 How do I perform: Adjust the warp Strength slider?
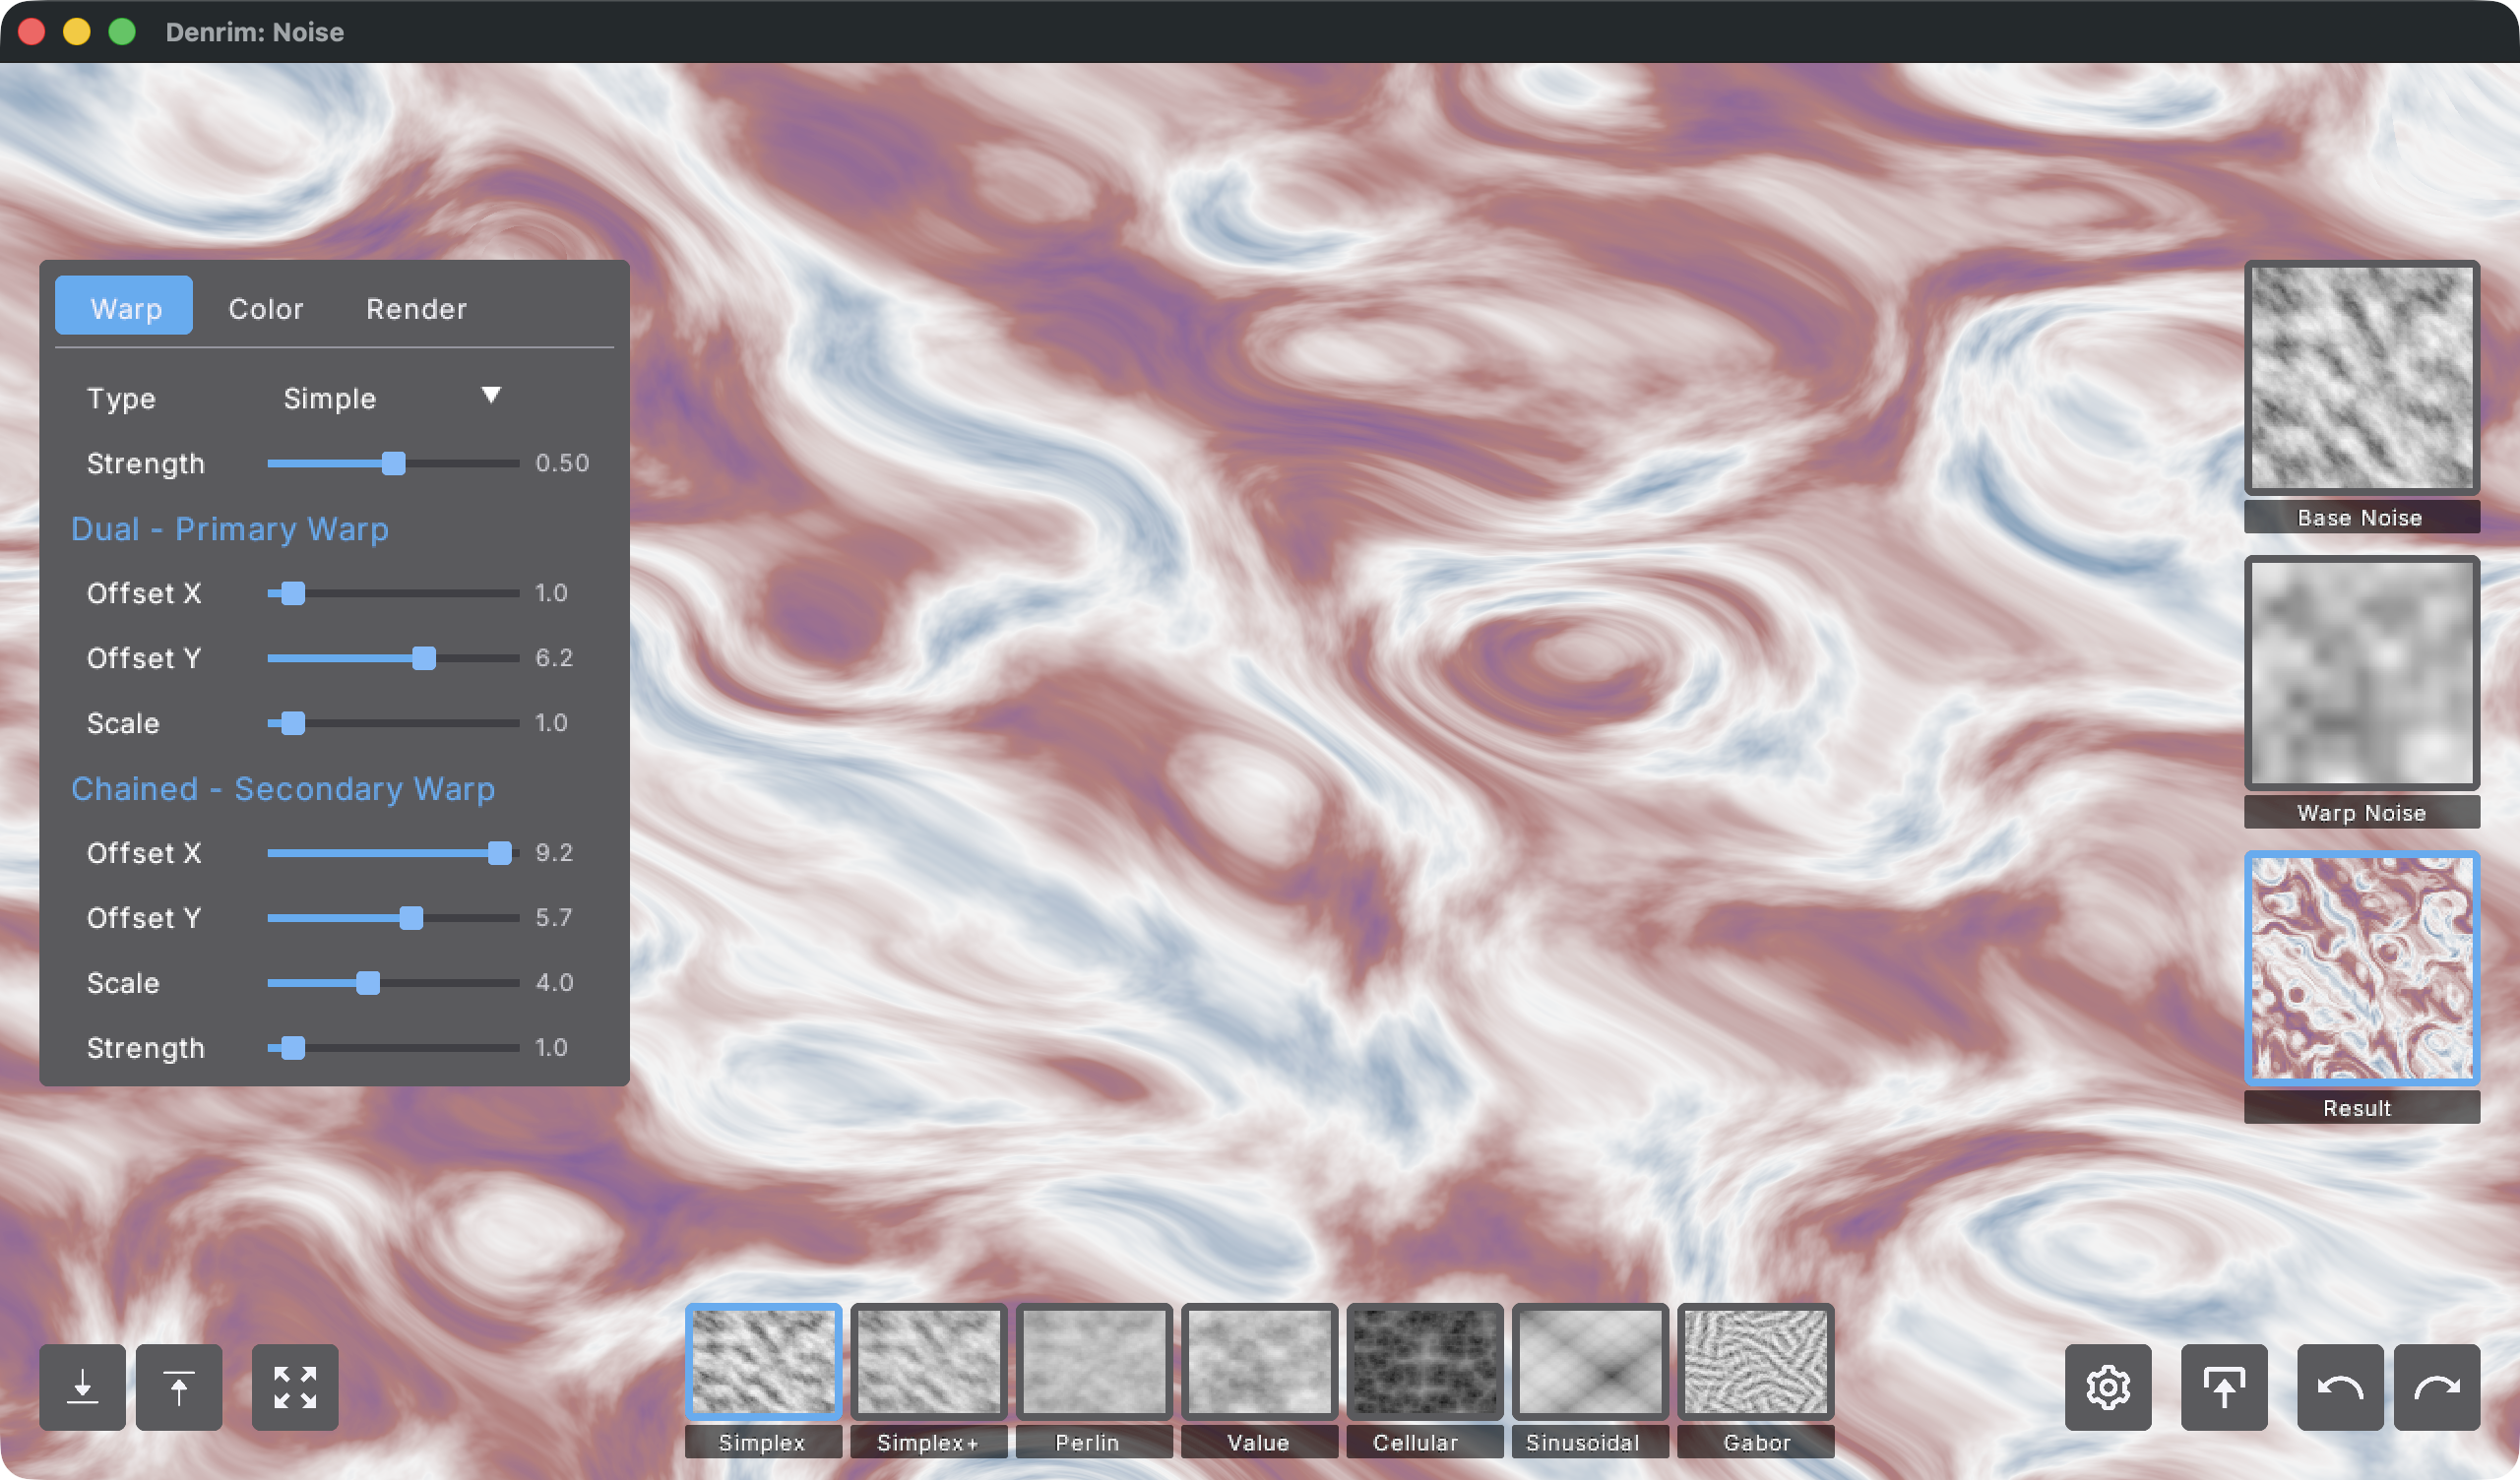tap(394, 463)
